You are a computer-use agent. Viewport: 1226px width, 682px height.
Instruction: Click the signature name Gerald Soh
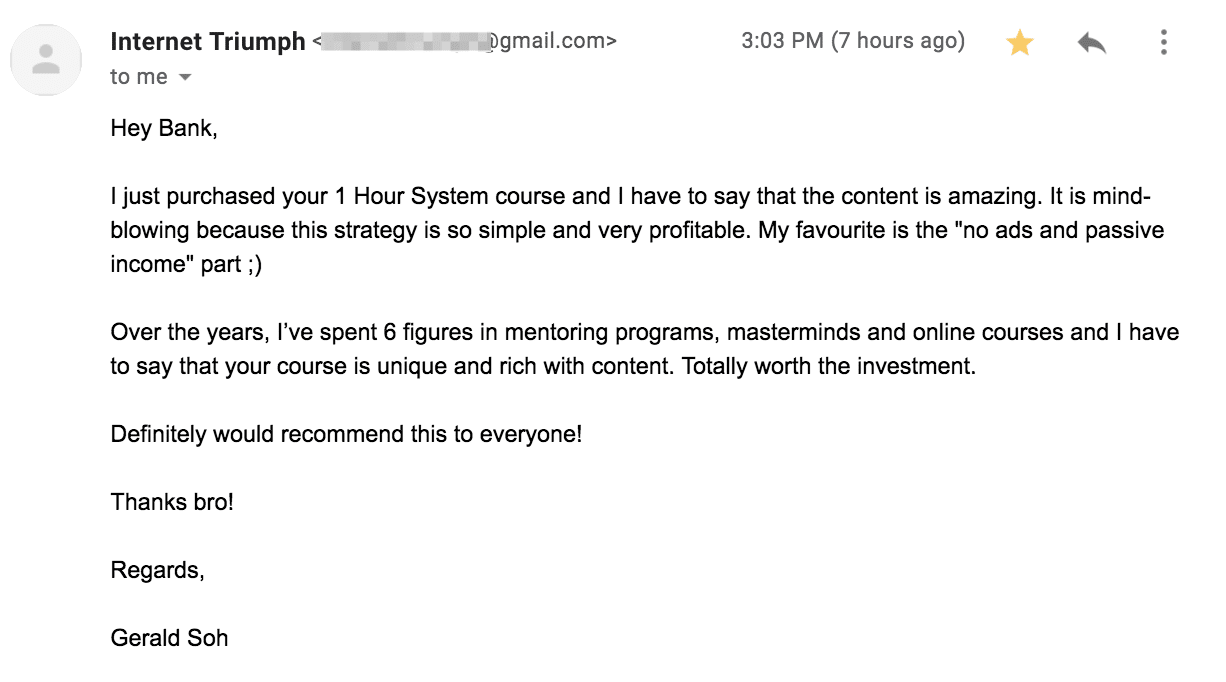pos(169,638)
